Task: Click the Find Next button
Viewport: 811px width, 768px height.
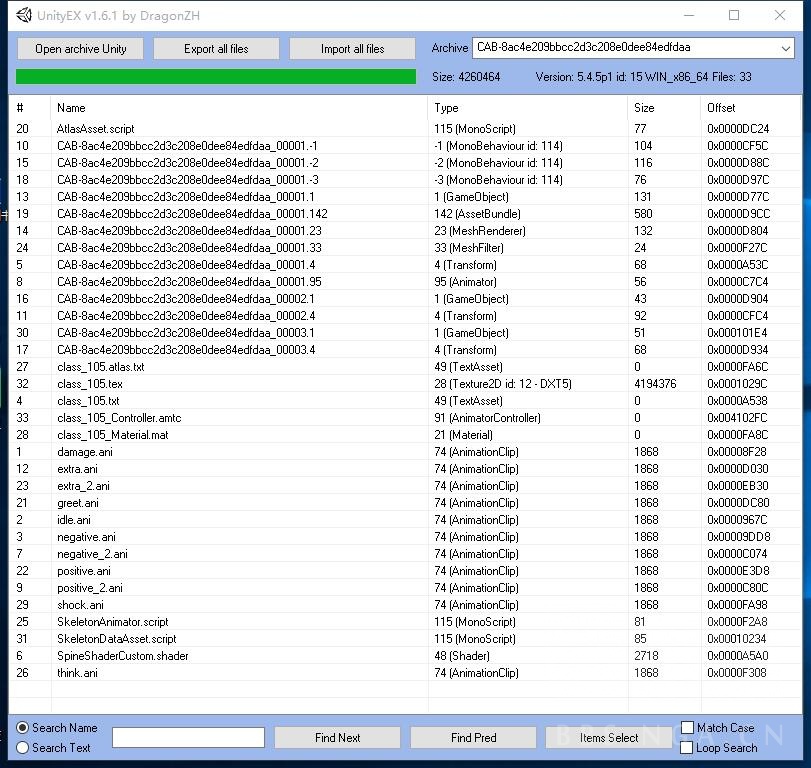Action: coord(337,738)
